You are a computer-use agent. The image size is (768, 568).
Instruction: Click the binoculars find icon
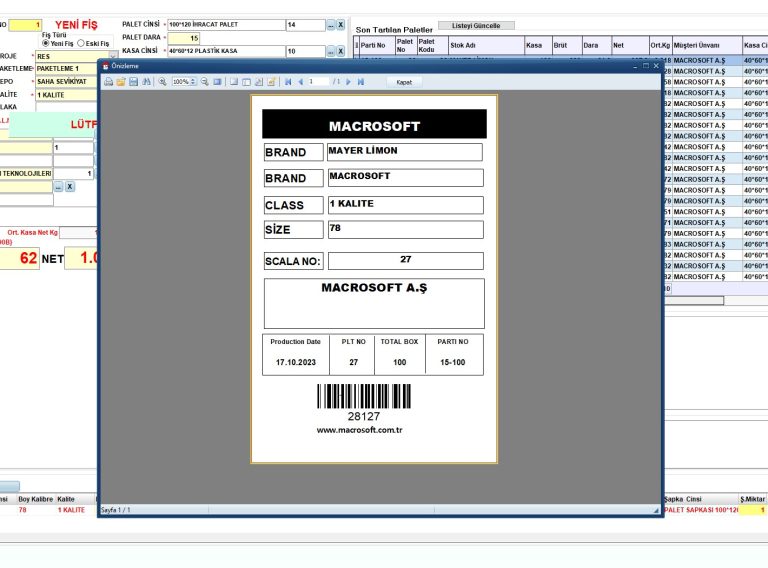point(146,82)
